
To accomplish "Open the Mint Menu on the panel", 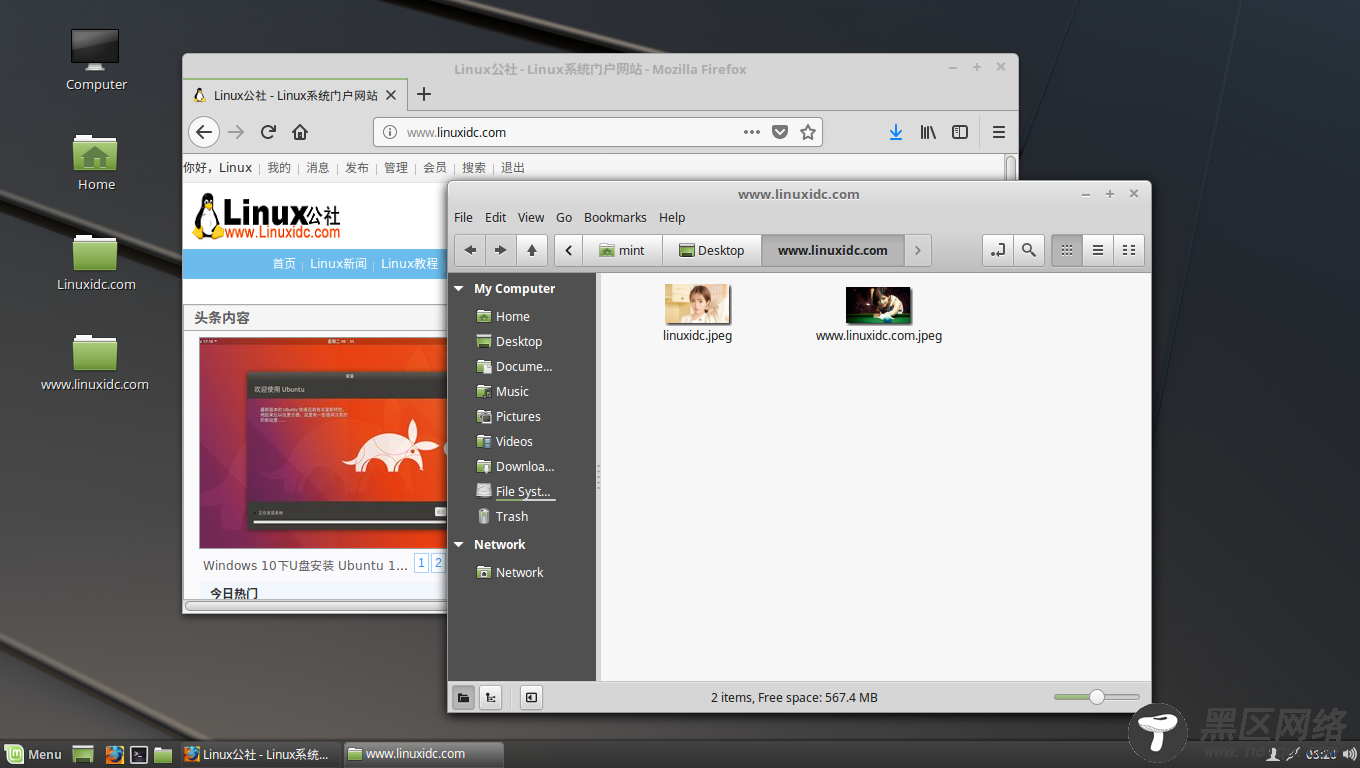I will [34, 754].
